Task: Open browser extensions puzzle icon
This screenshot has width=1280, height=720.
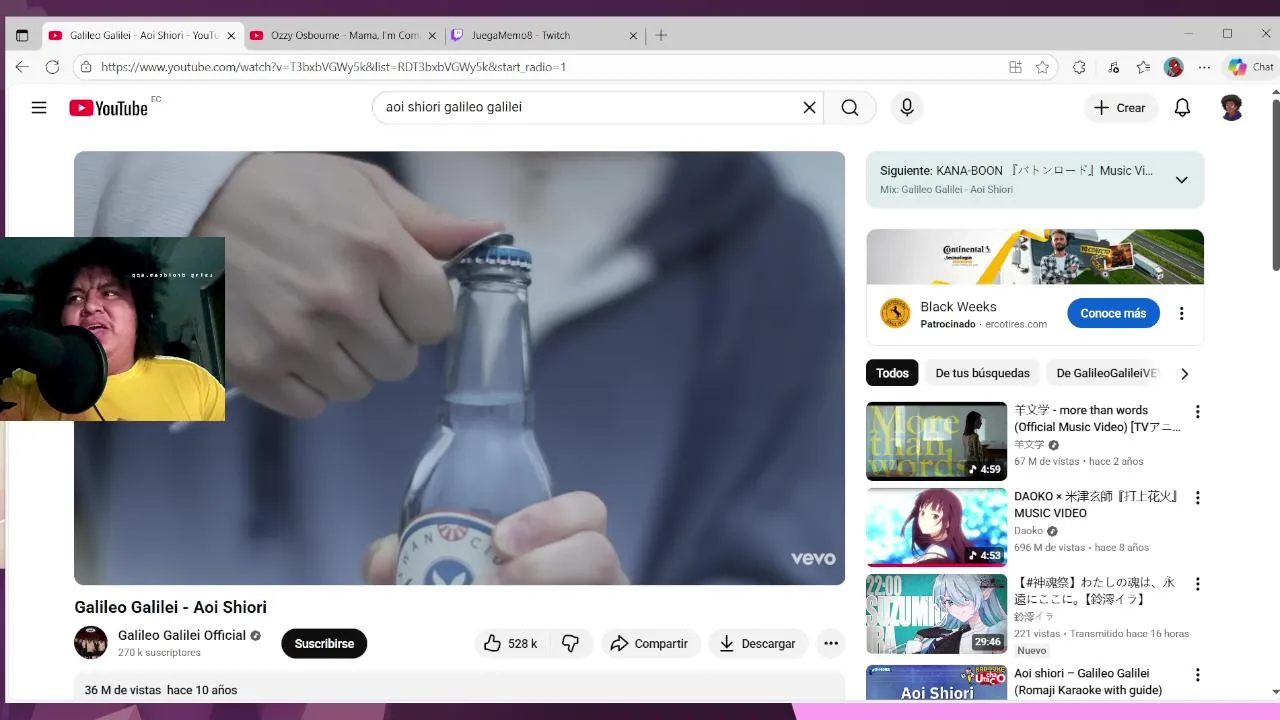Action: (1079, 67)
